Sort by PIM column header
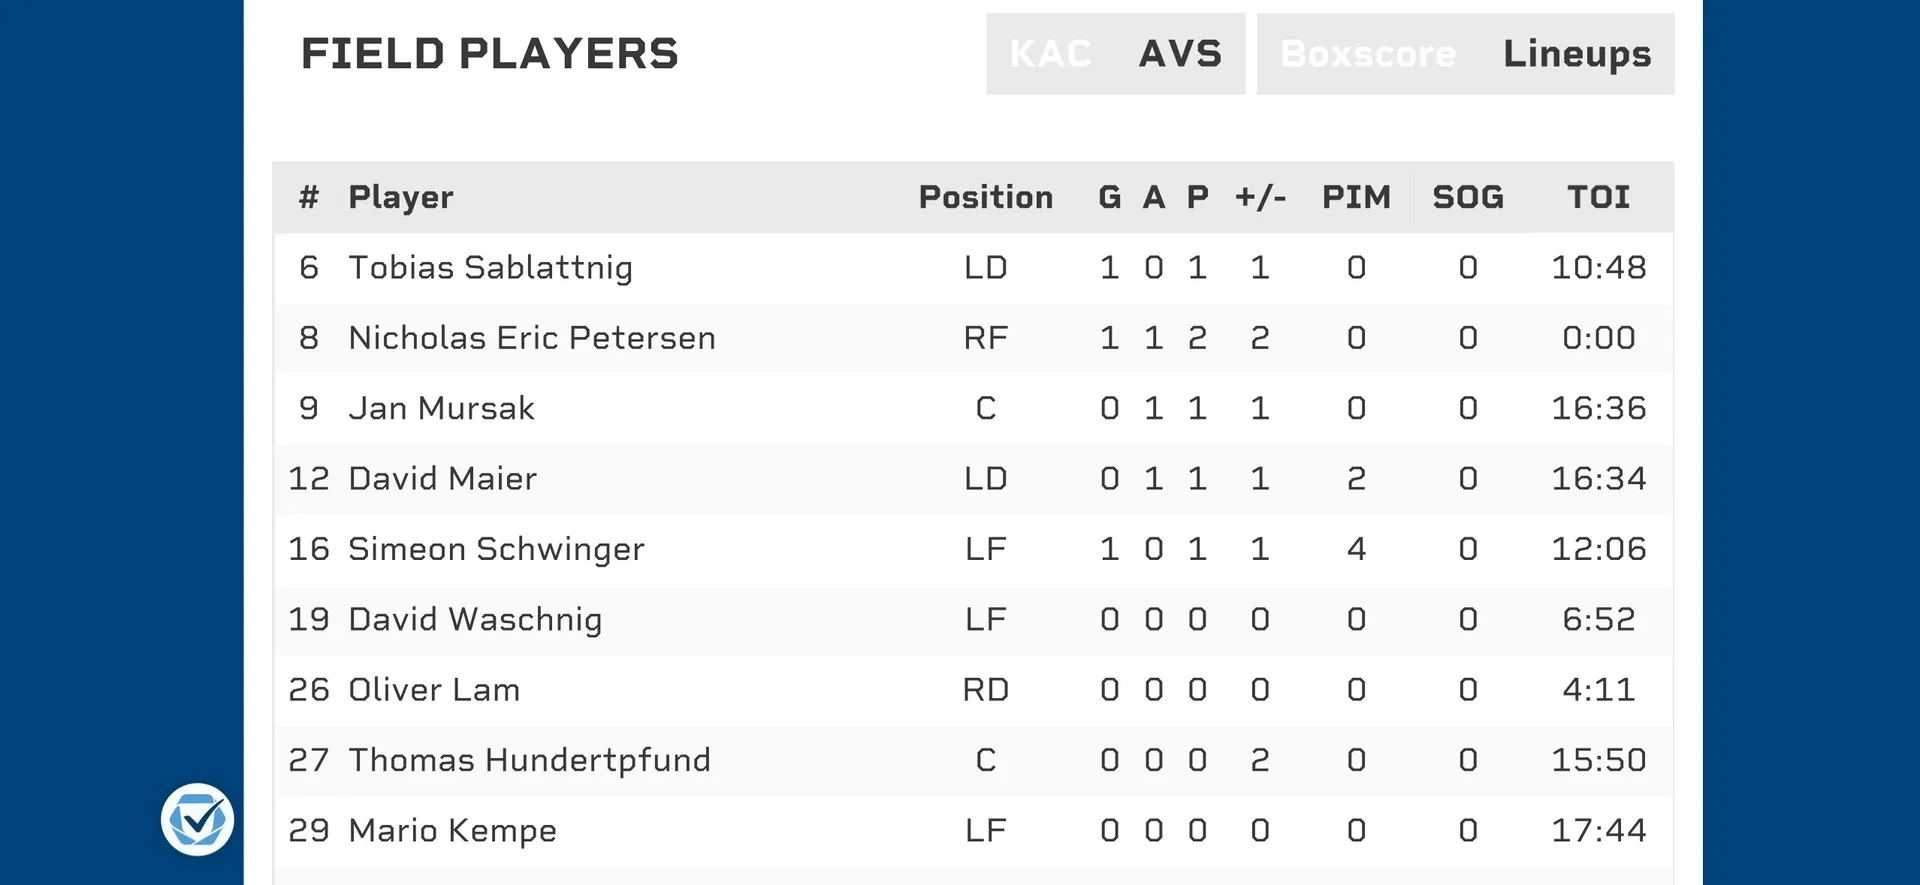Screen dimensions: 1920x885 1356,197
